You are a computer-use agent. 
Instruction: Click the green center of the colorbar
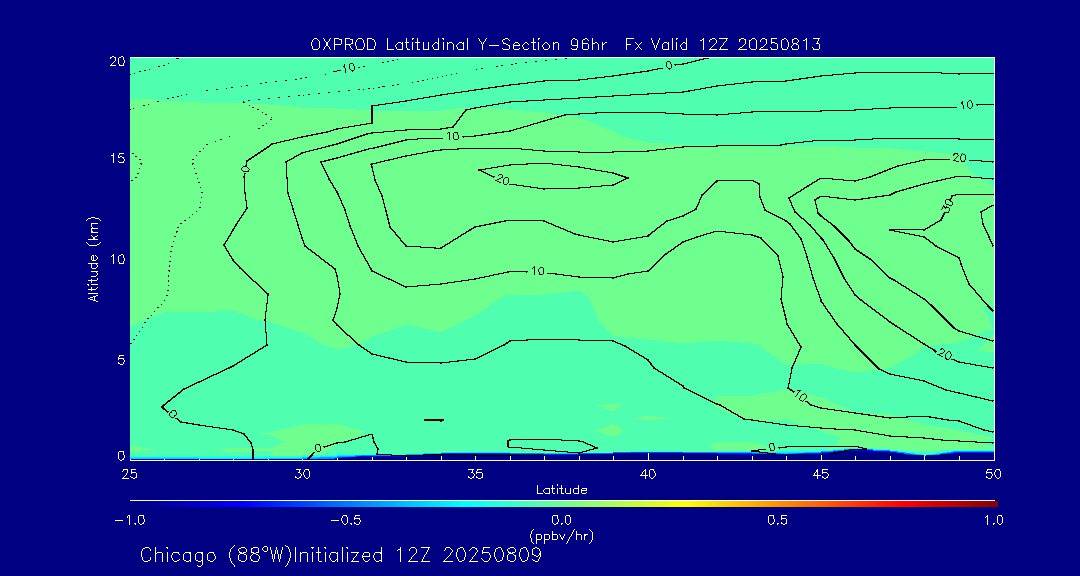(561, 504)
